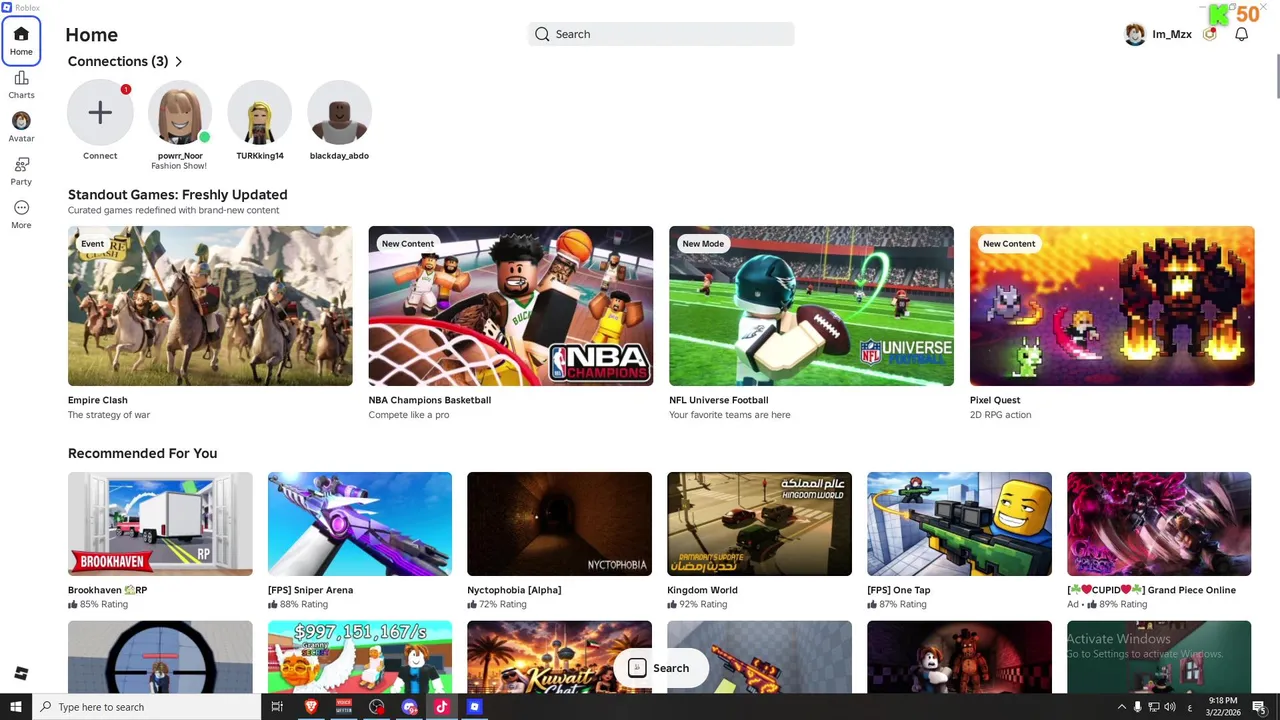Click the 'New Mode' badge on NFL card
Viewport: 1280px width, 720px height.
pyautogui.click(x=703, y=244)
